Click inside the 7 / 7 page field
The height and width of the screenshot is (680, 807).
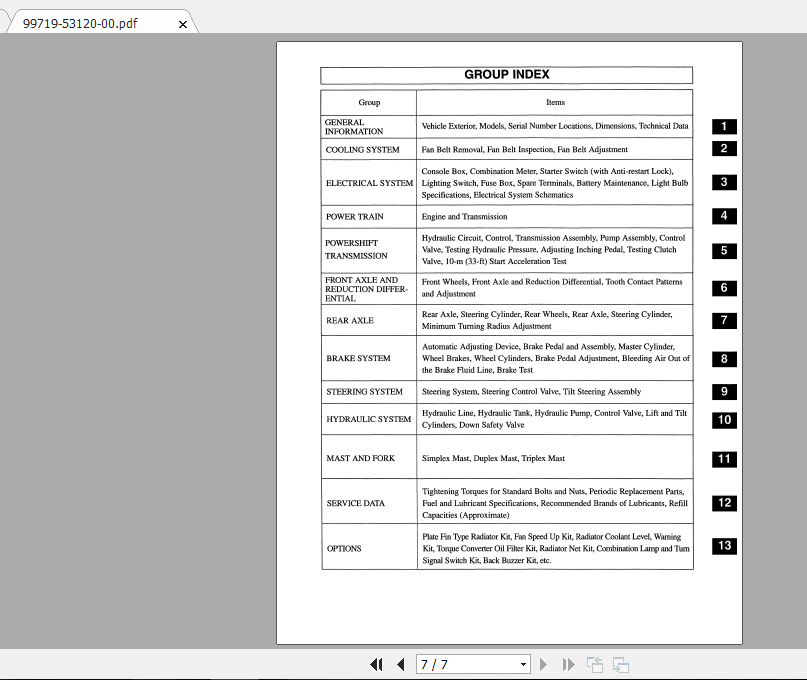[x=460, y=664]
